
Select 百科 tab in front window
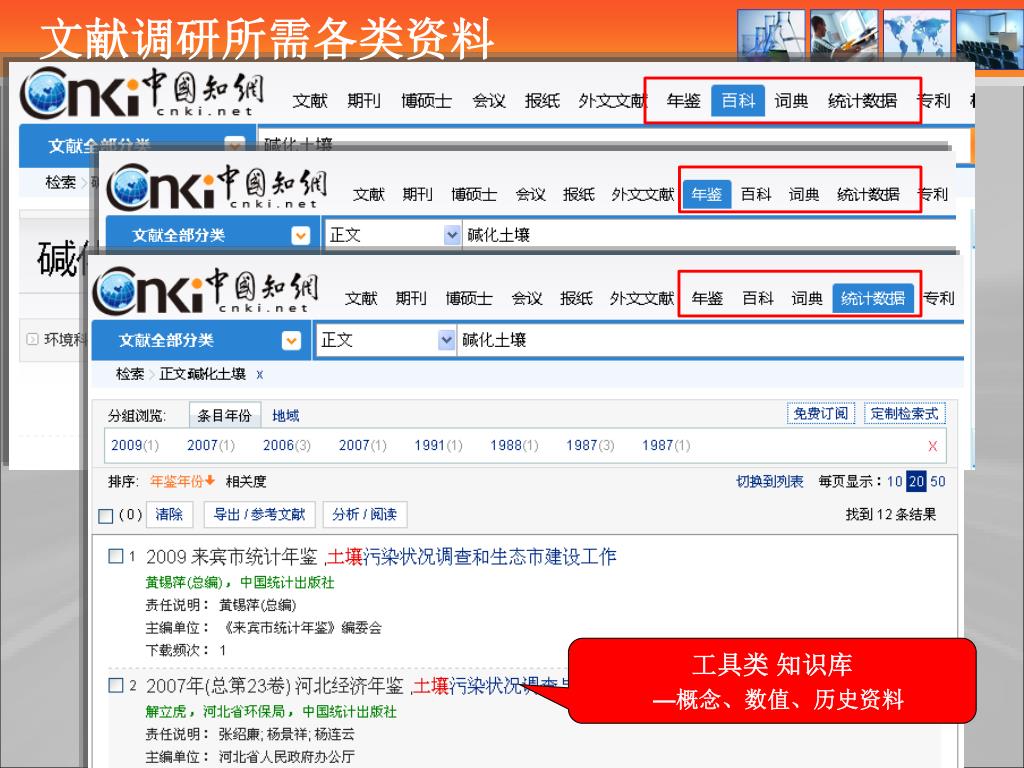pyautogui.click(x=758, y=298)
